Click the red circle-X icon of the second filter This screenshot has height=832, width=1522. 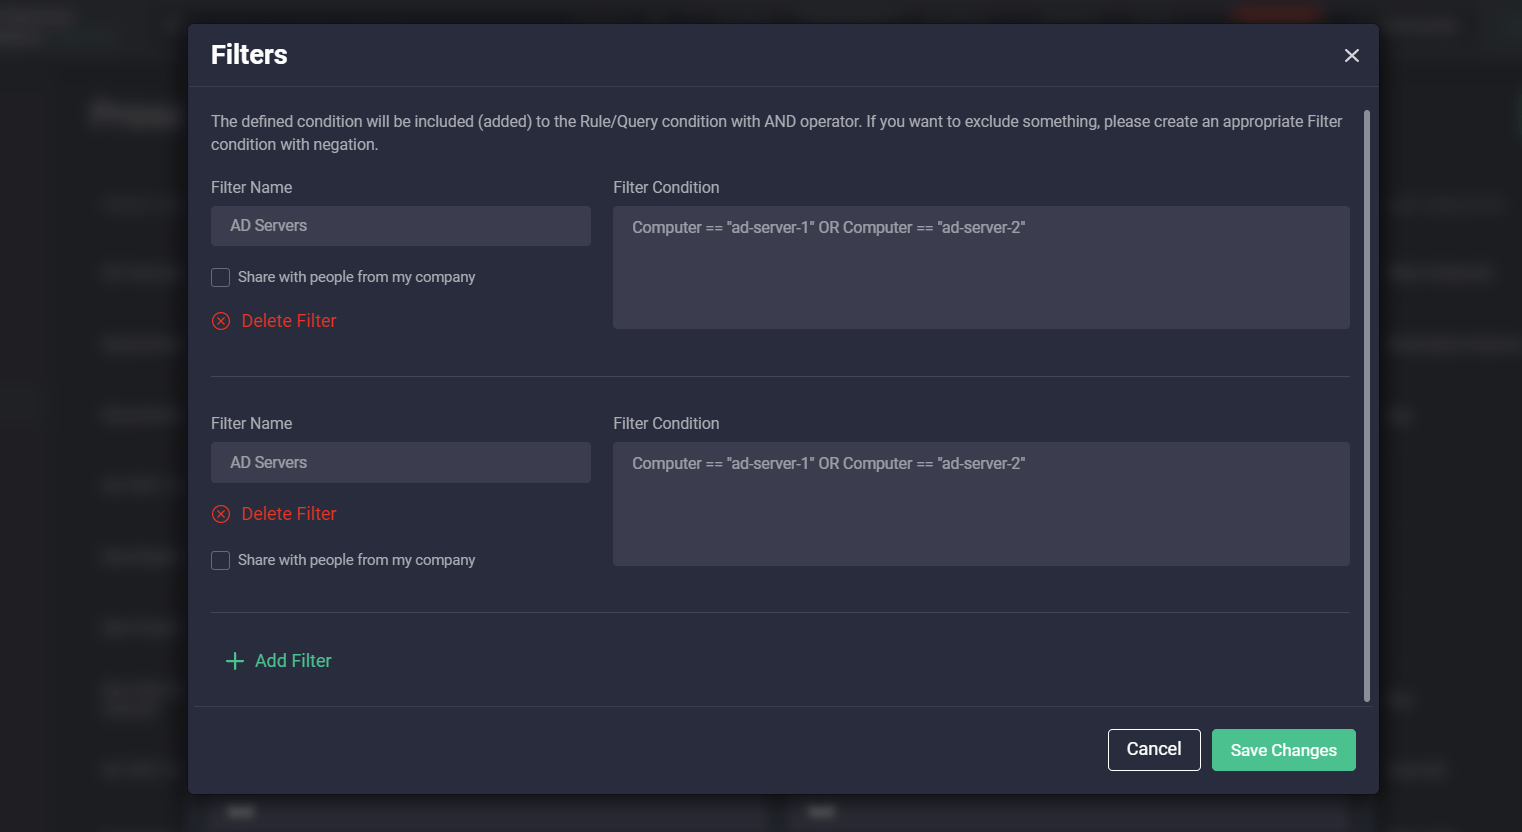click(221, 514)
